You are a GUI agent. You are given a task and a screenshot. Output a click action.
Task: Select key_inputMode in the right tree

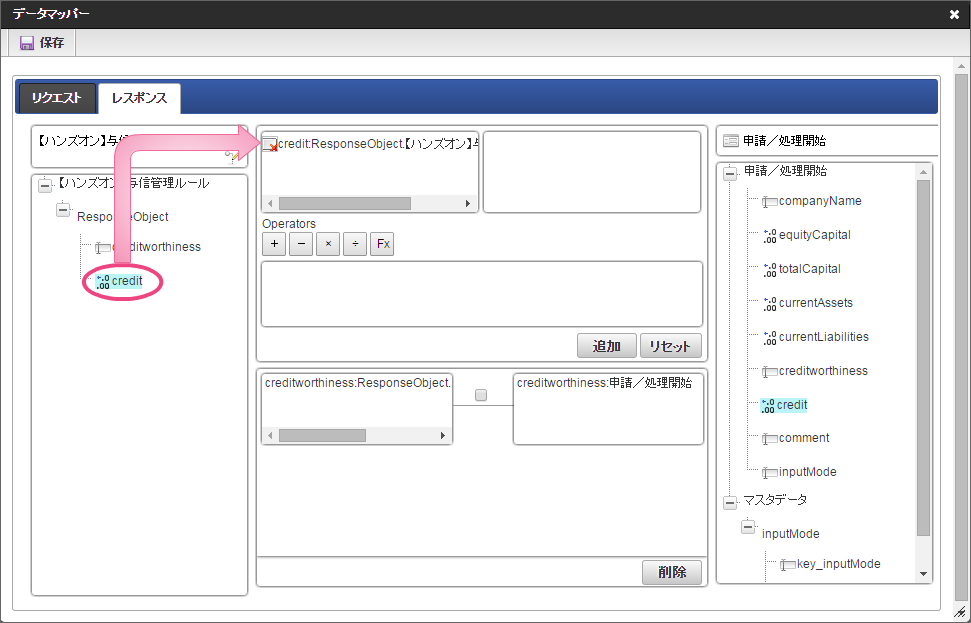coord(838,564)
